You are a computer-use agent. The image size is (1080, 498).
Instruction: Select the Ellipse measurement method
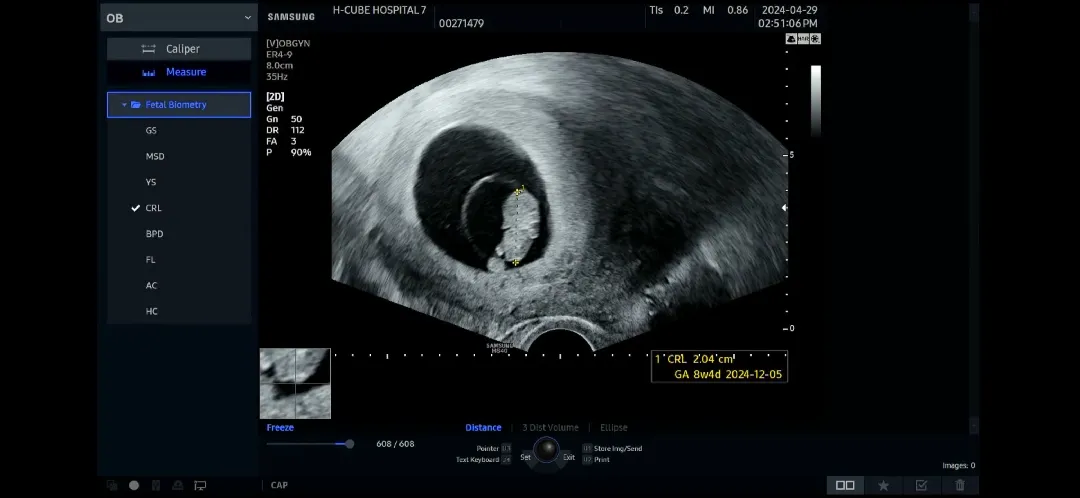click(x=614, y=428)
